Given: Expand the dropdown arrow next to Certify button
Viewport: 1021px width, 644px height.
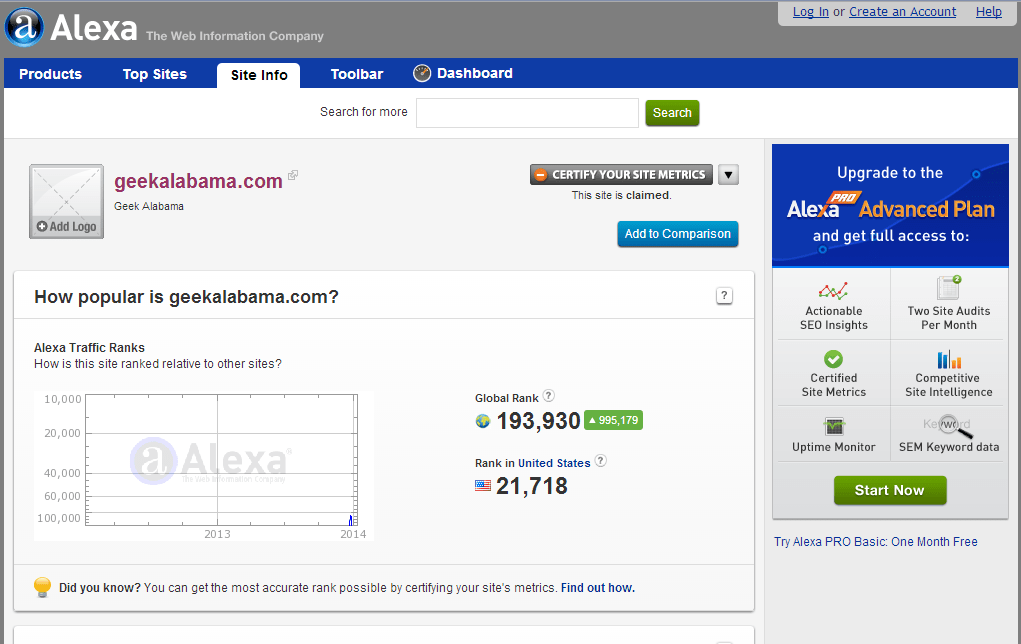Looking at the screenshot, I should tap(729, 175).
